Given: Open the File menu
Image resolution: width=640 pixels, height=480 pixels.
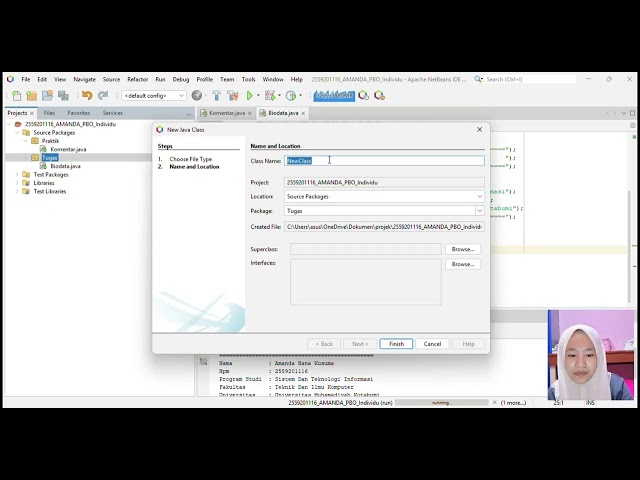Looking at the screenshot, I should pyautogui.click(x=26, y=79).
